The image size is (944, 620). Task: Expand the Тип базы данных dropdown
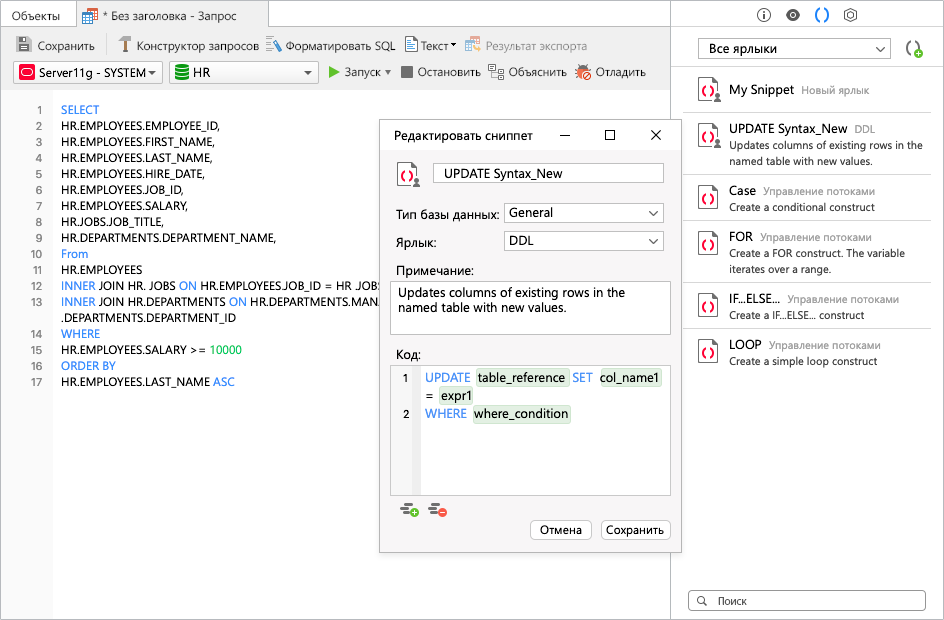tap(653, 213)
